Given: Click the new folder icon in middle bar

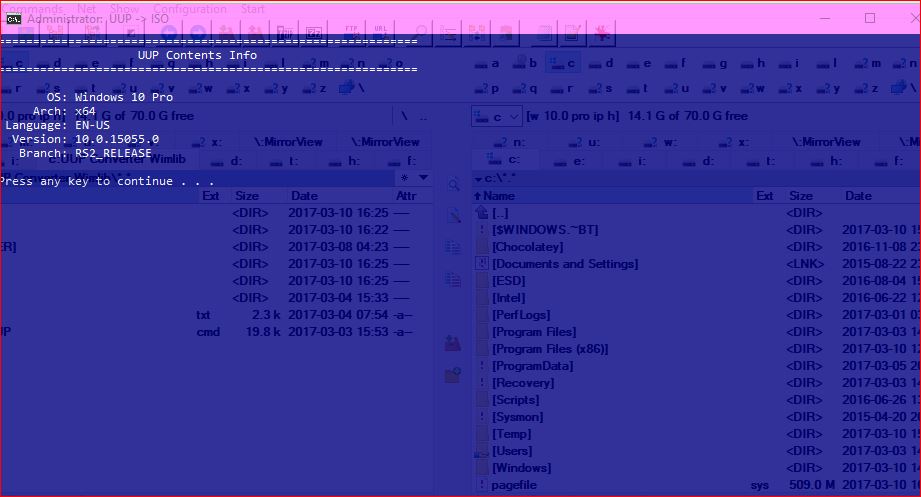Looking at the screenshot, I should pos(453,375).
